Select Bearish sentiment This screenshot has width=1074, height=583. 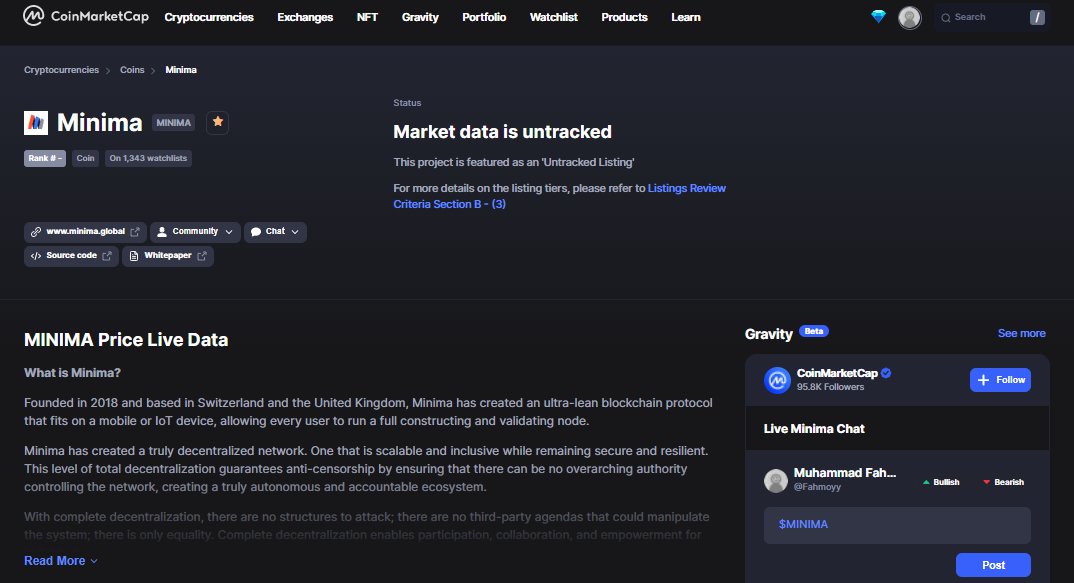coord(1003,482)
